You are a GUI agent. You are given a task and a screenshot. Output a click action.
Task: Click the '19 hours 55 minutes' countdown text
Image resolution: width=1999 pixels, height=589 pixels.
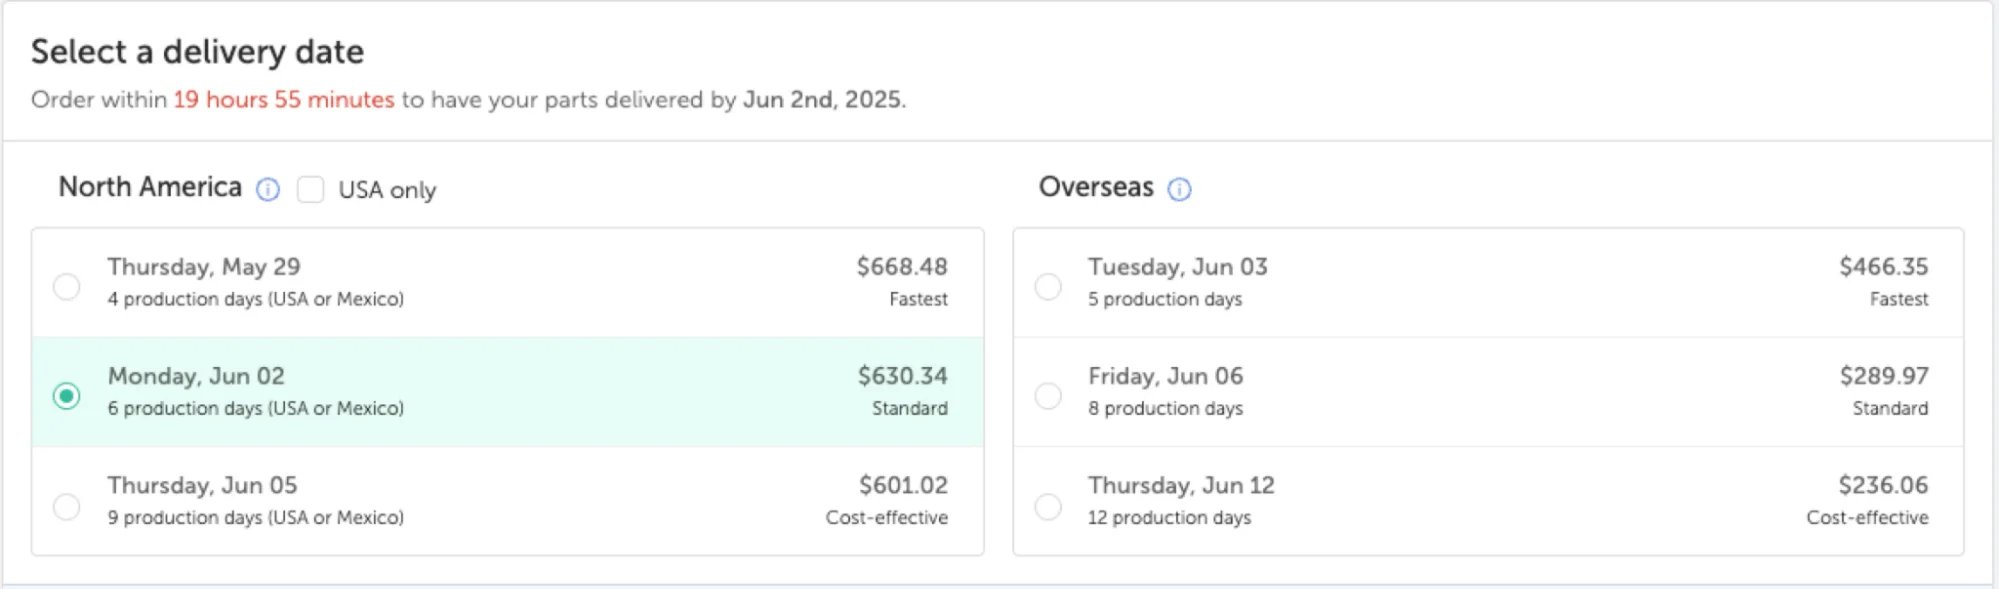284,100
